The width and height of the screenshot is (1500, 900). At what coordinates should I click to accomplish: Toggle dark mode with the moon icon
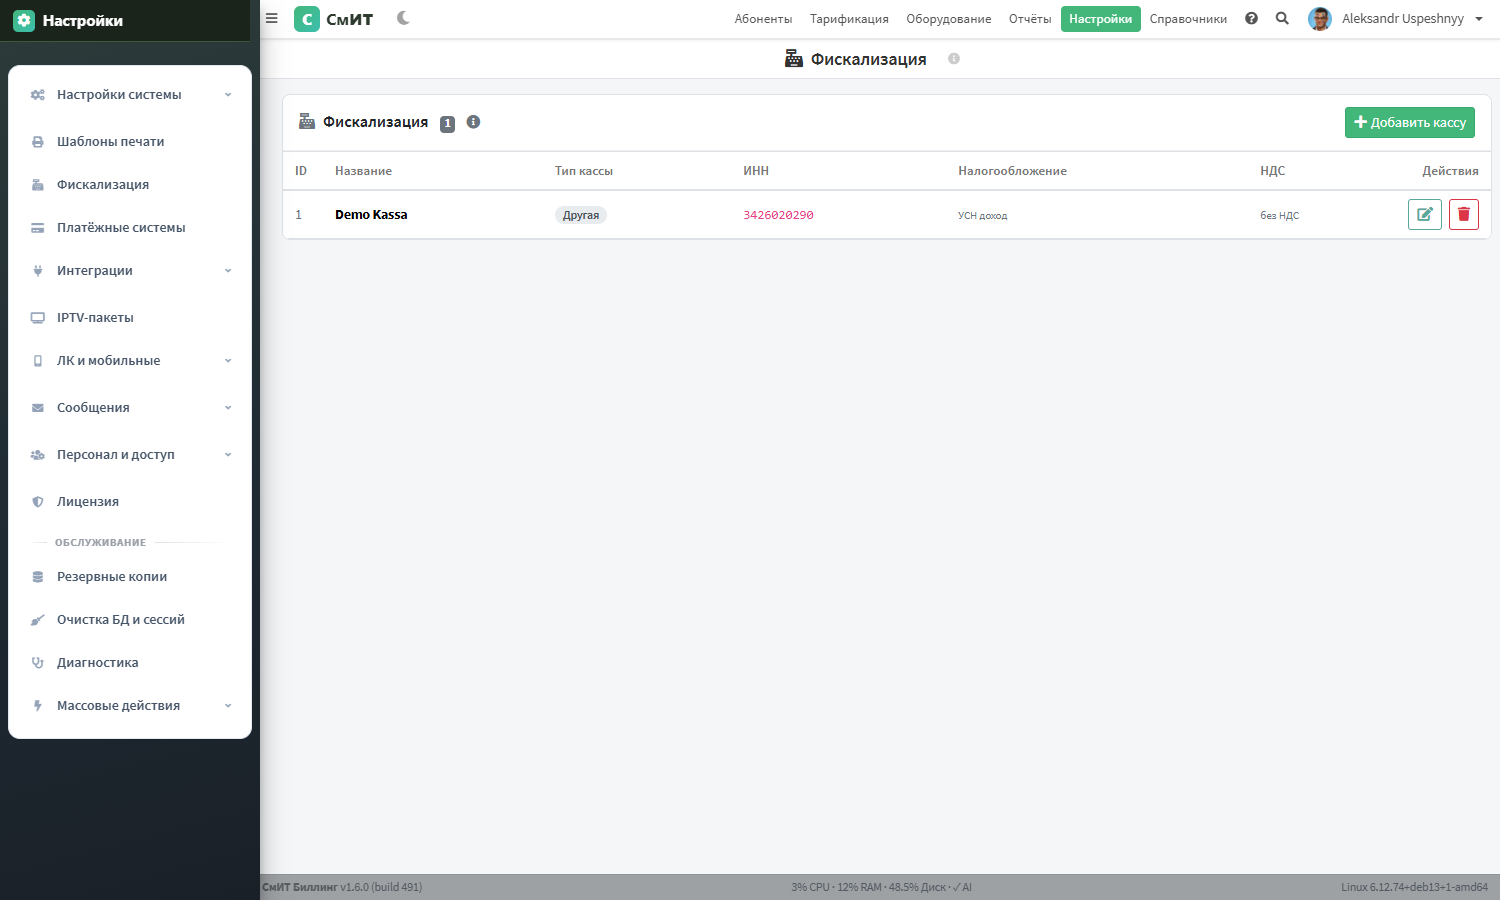pyautogui.click(x=403, y=18)
